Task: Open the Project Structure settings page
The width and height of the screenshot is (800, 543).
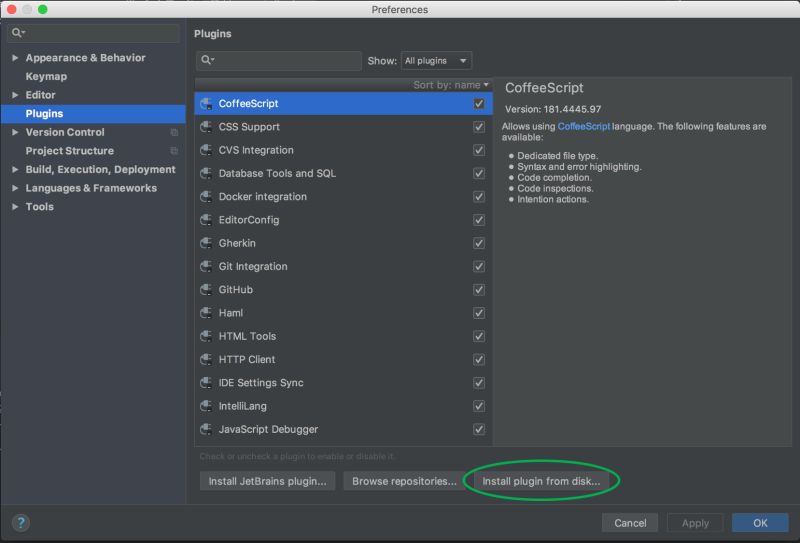Action: 70,151
